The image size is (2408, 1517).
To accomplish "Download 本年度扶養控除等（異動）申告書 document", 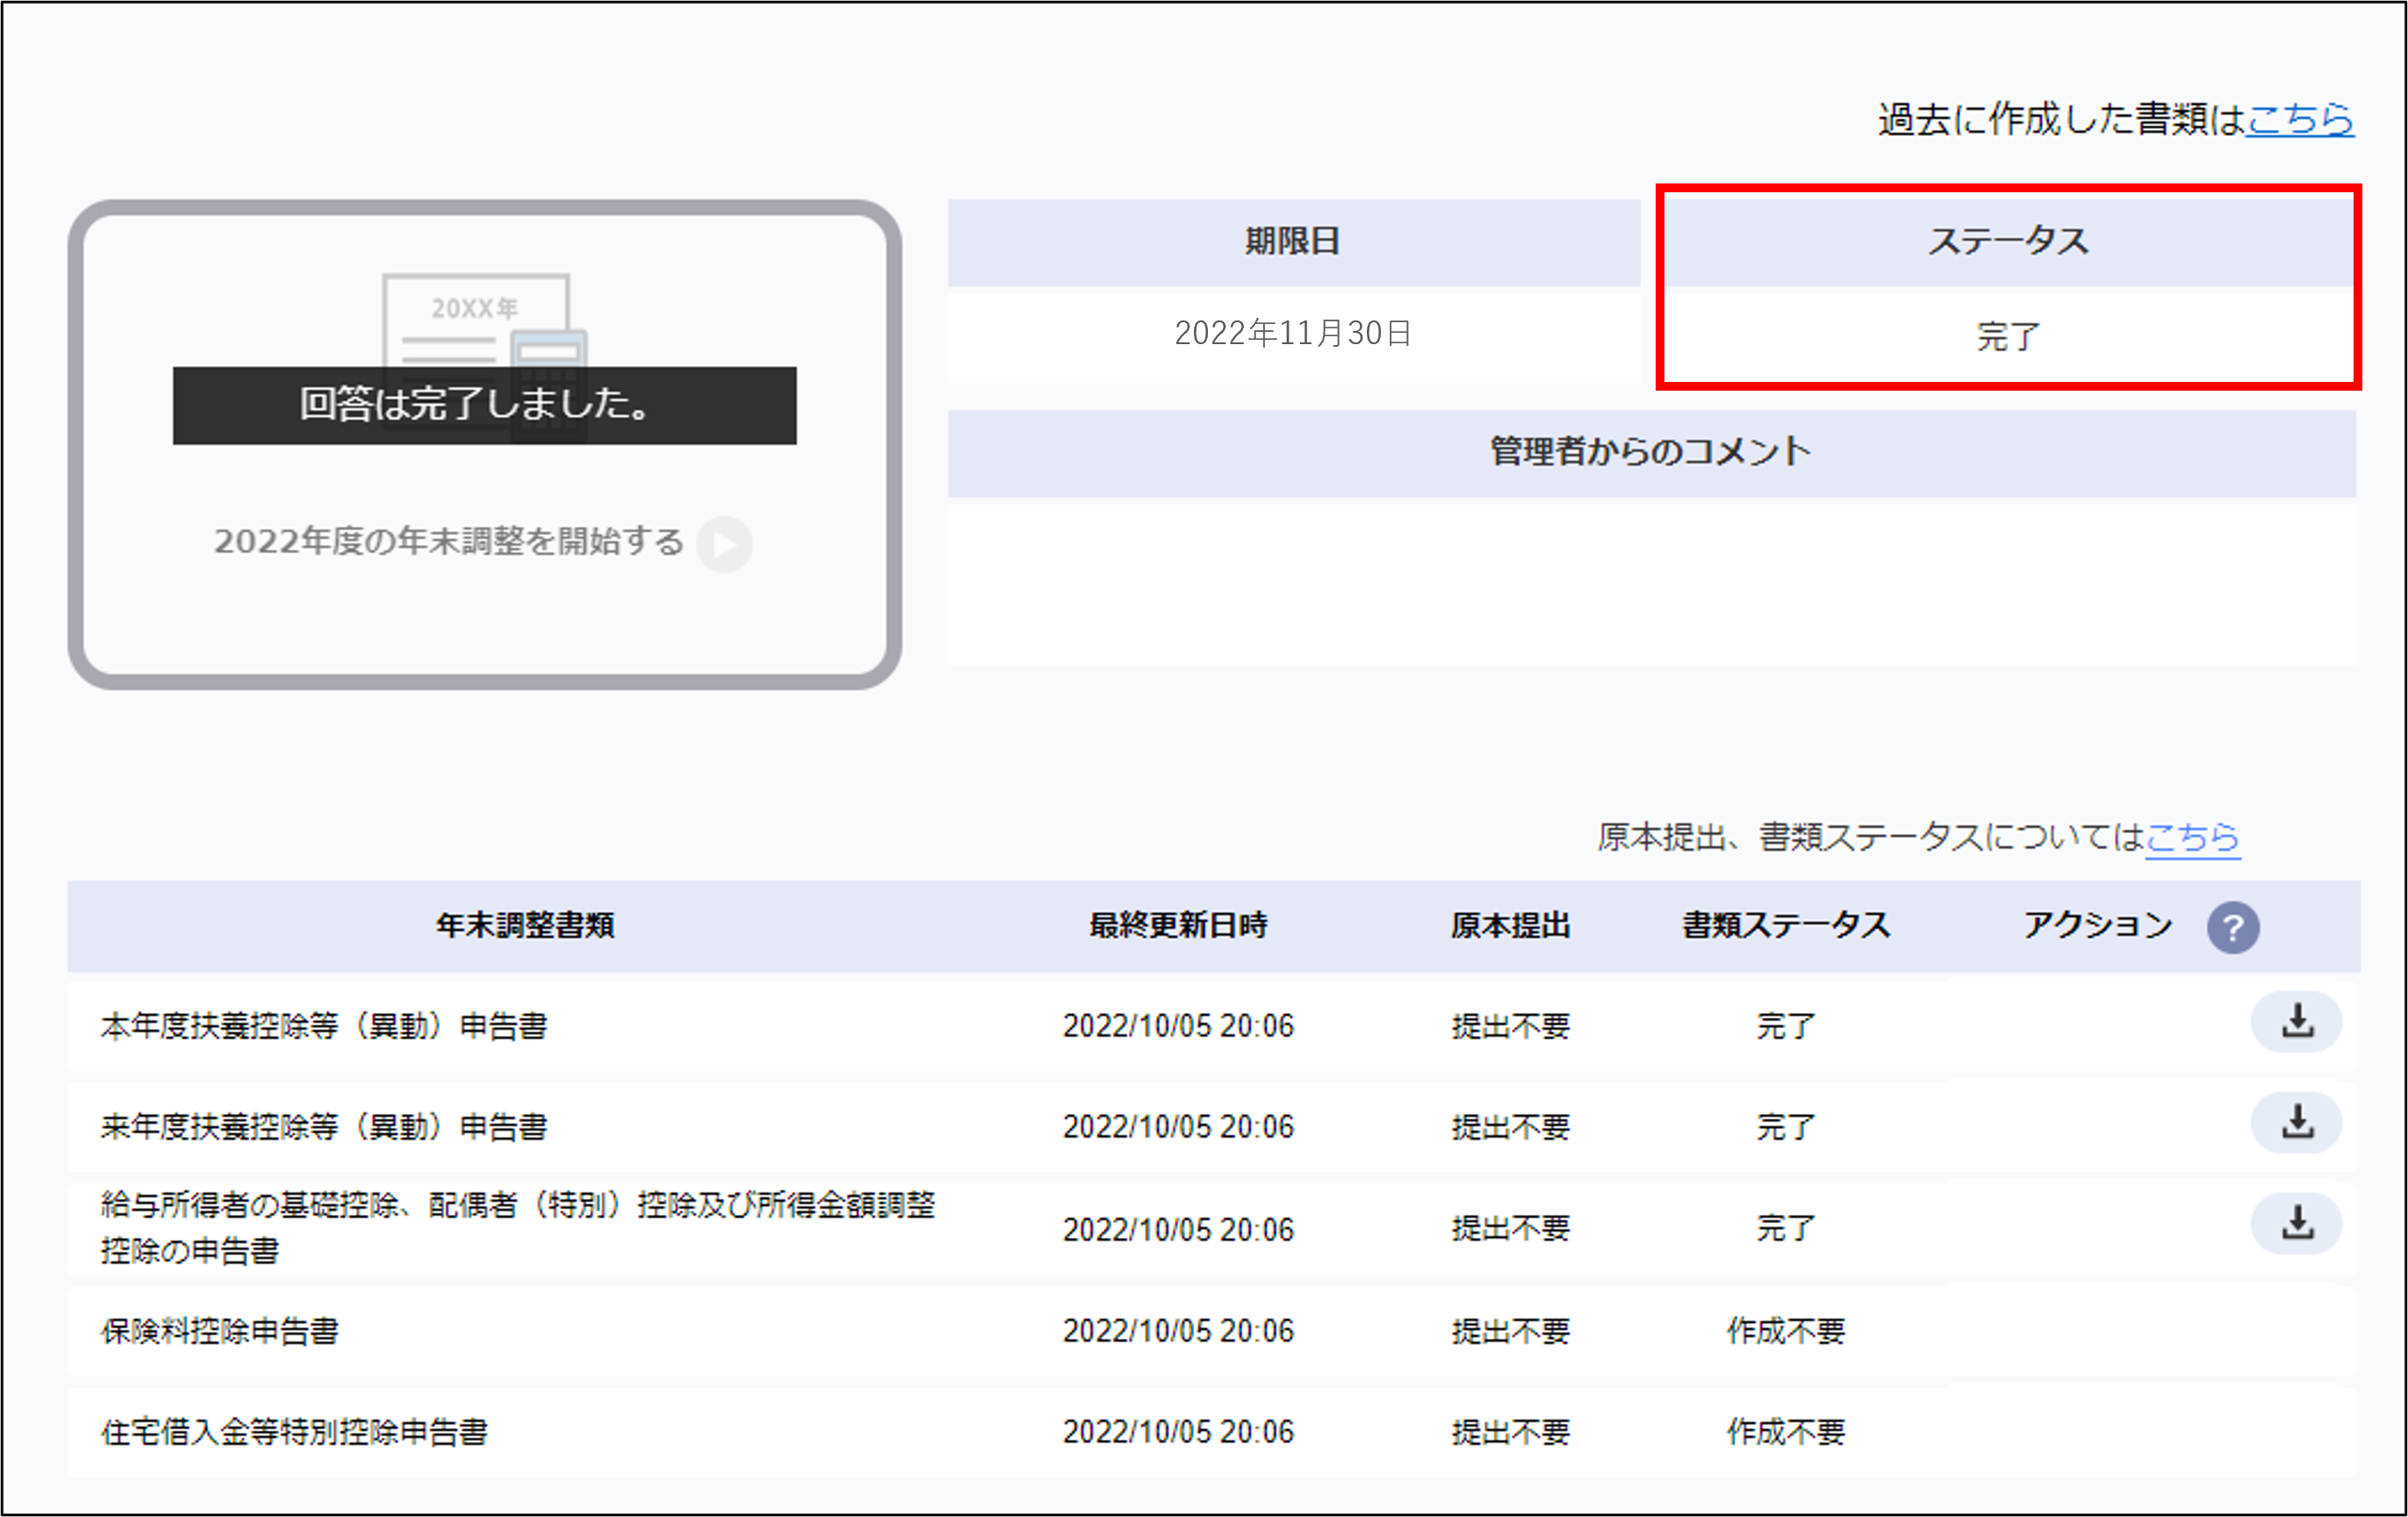I will pyautogui.click(x=2296, y=1022).
